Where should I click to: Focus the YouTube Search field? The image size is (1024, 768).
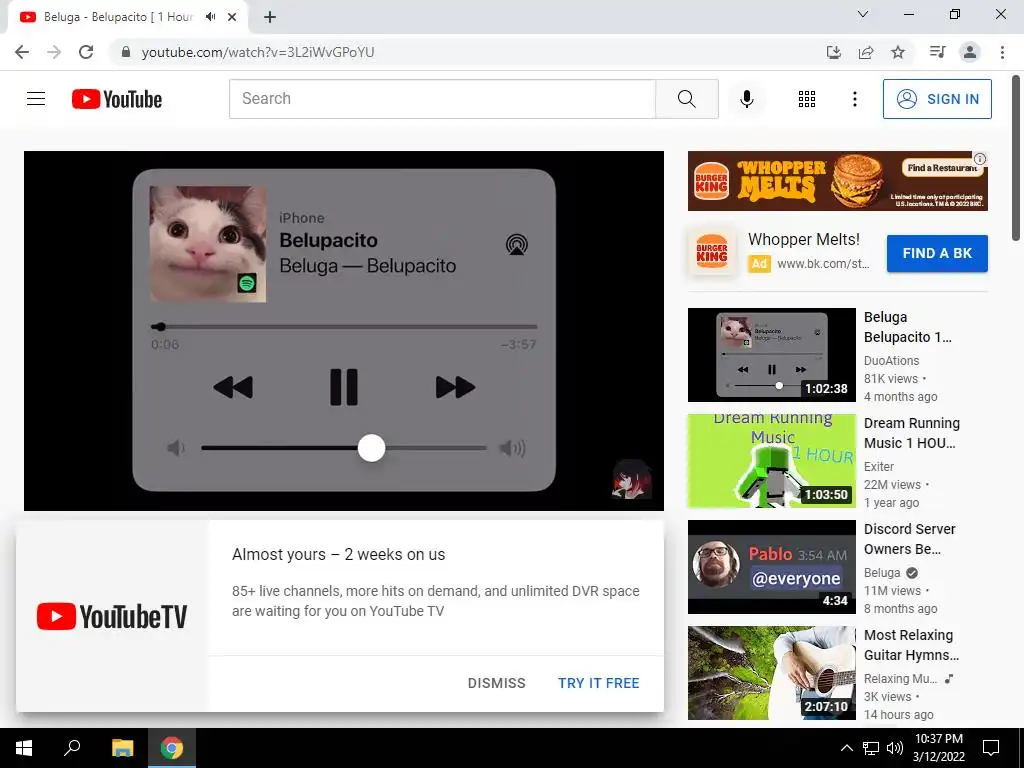click(442, 99)
